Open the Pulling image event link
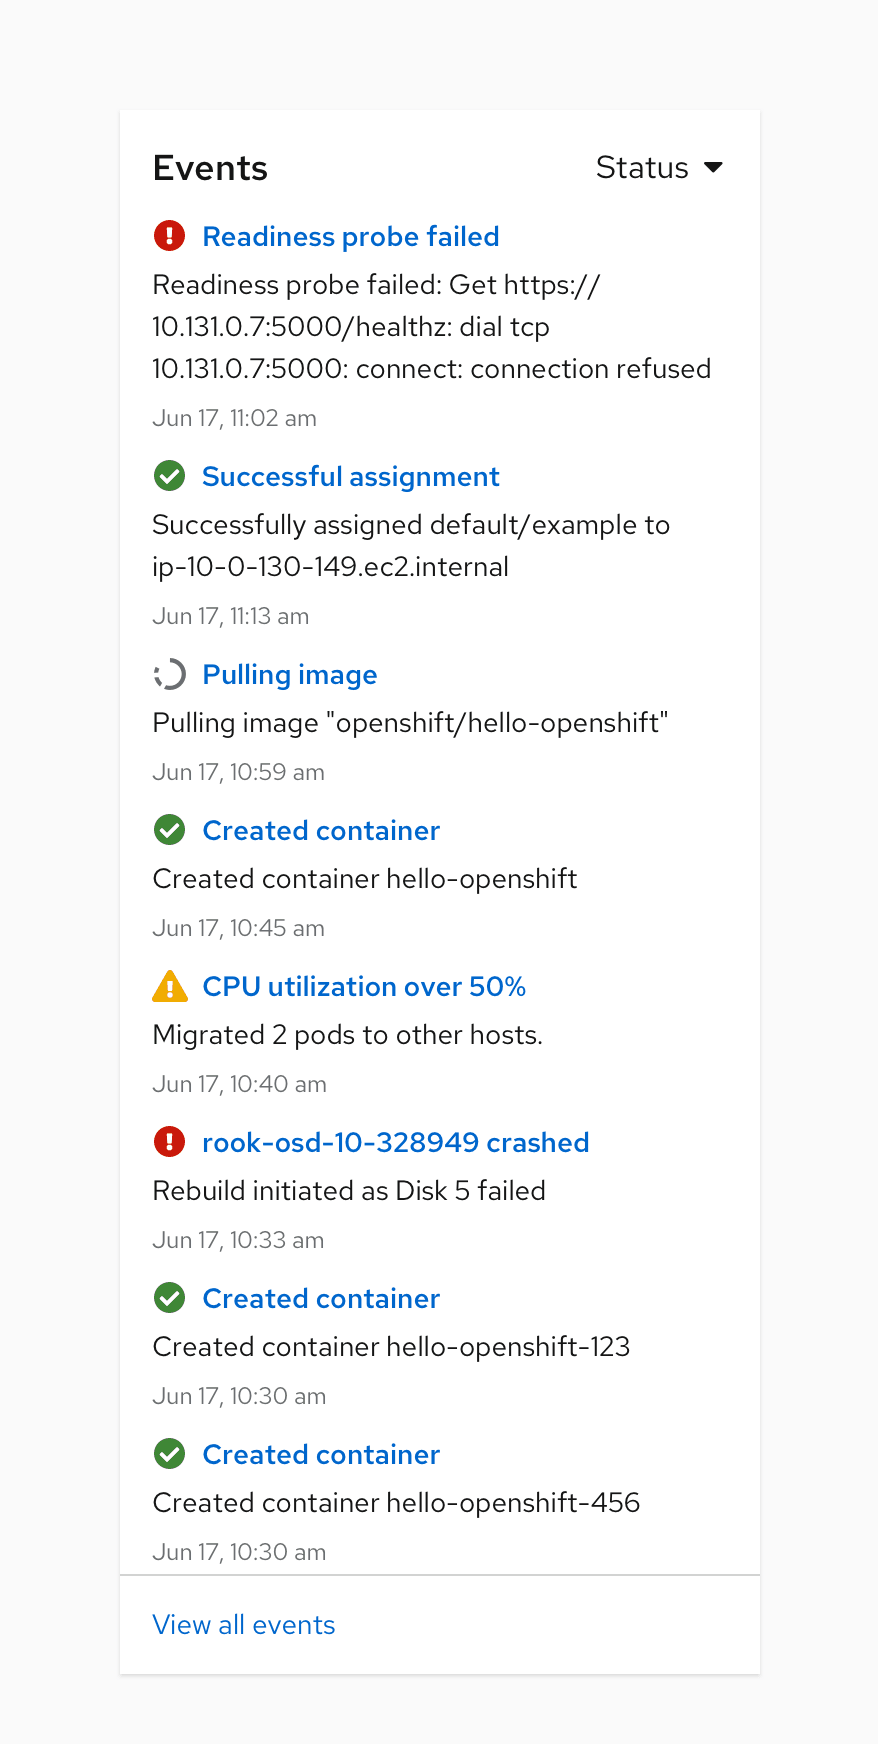The image size is (878, 1744). [289, 675]
